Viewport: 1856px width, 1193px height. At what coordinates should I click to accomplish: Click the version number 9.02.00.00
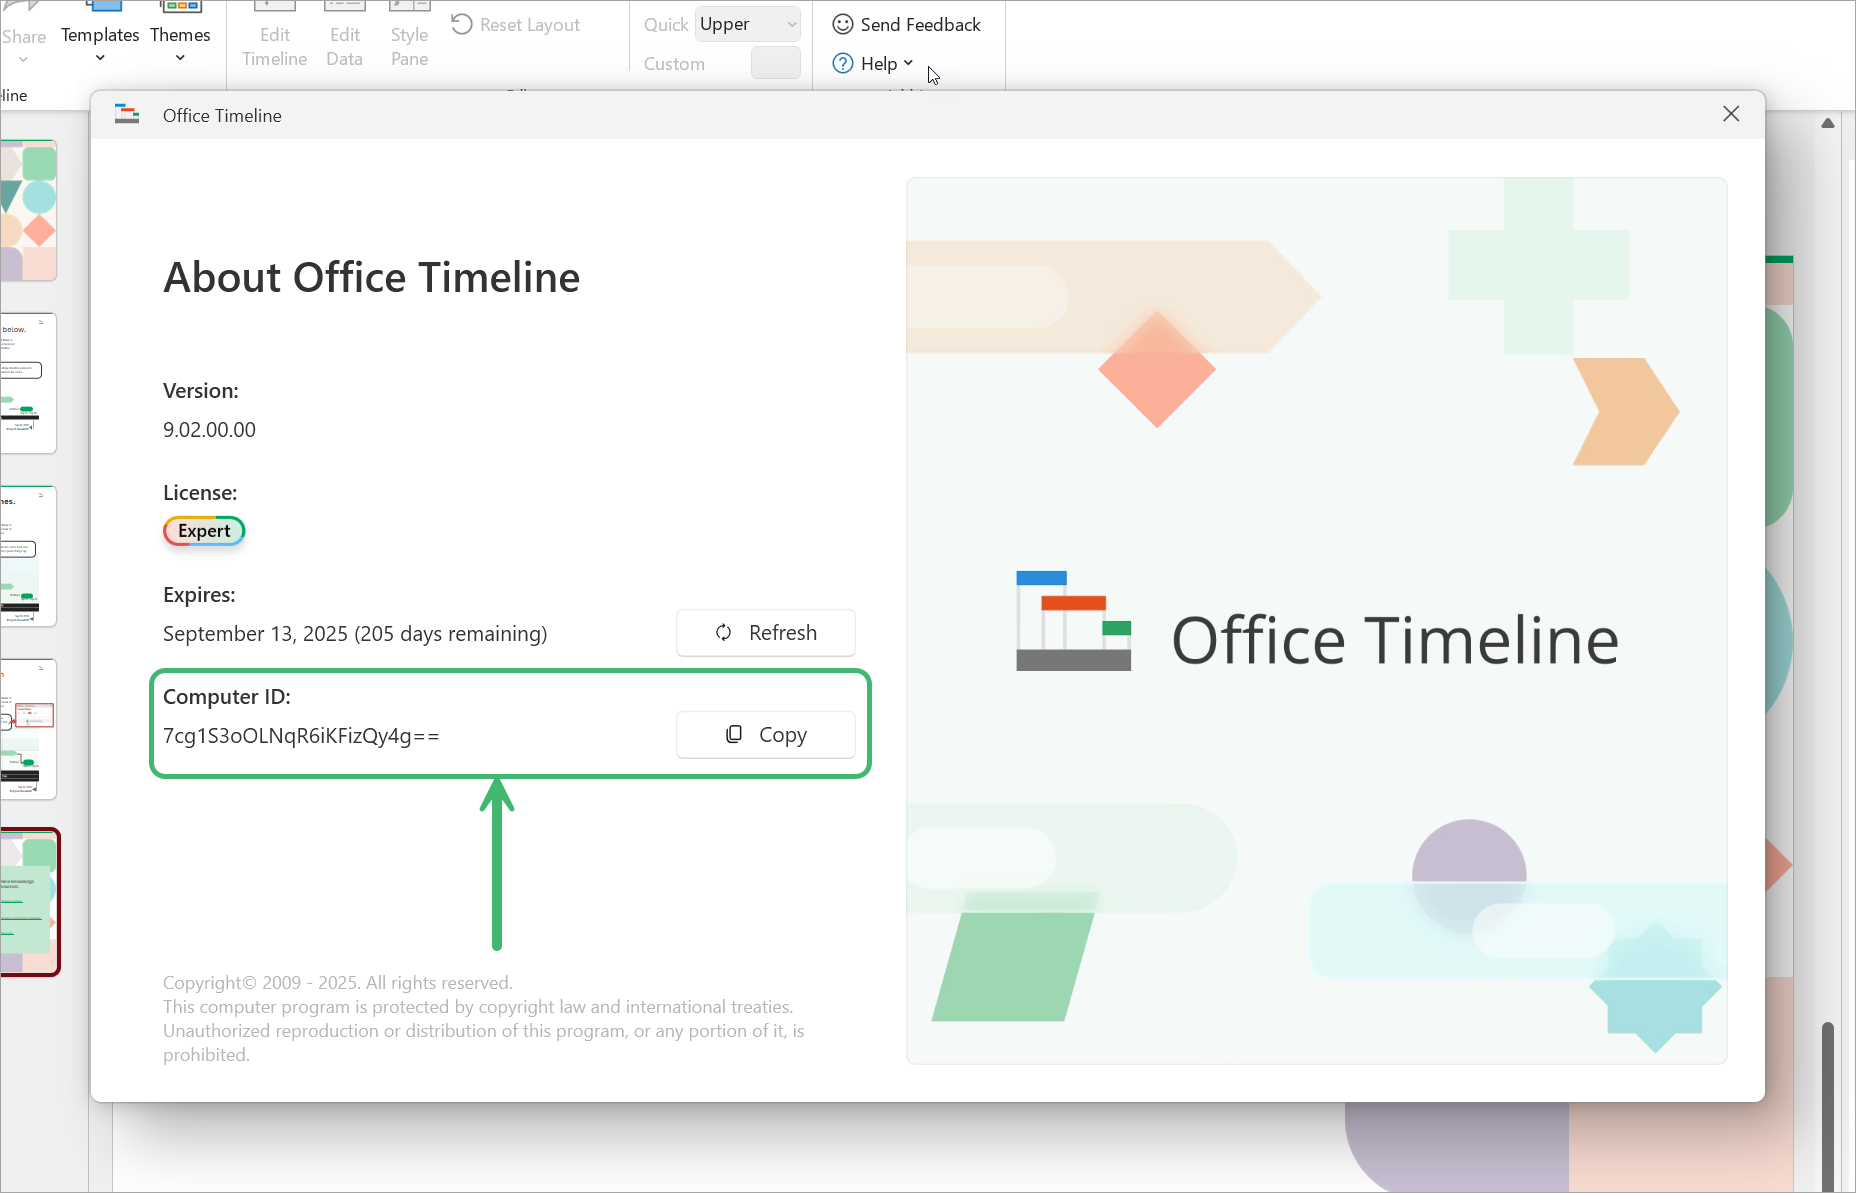[x=209, y=430]
